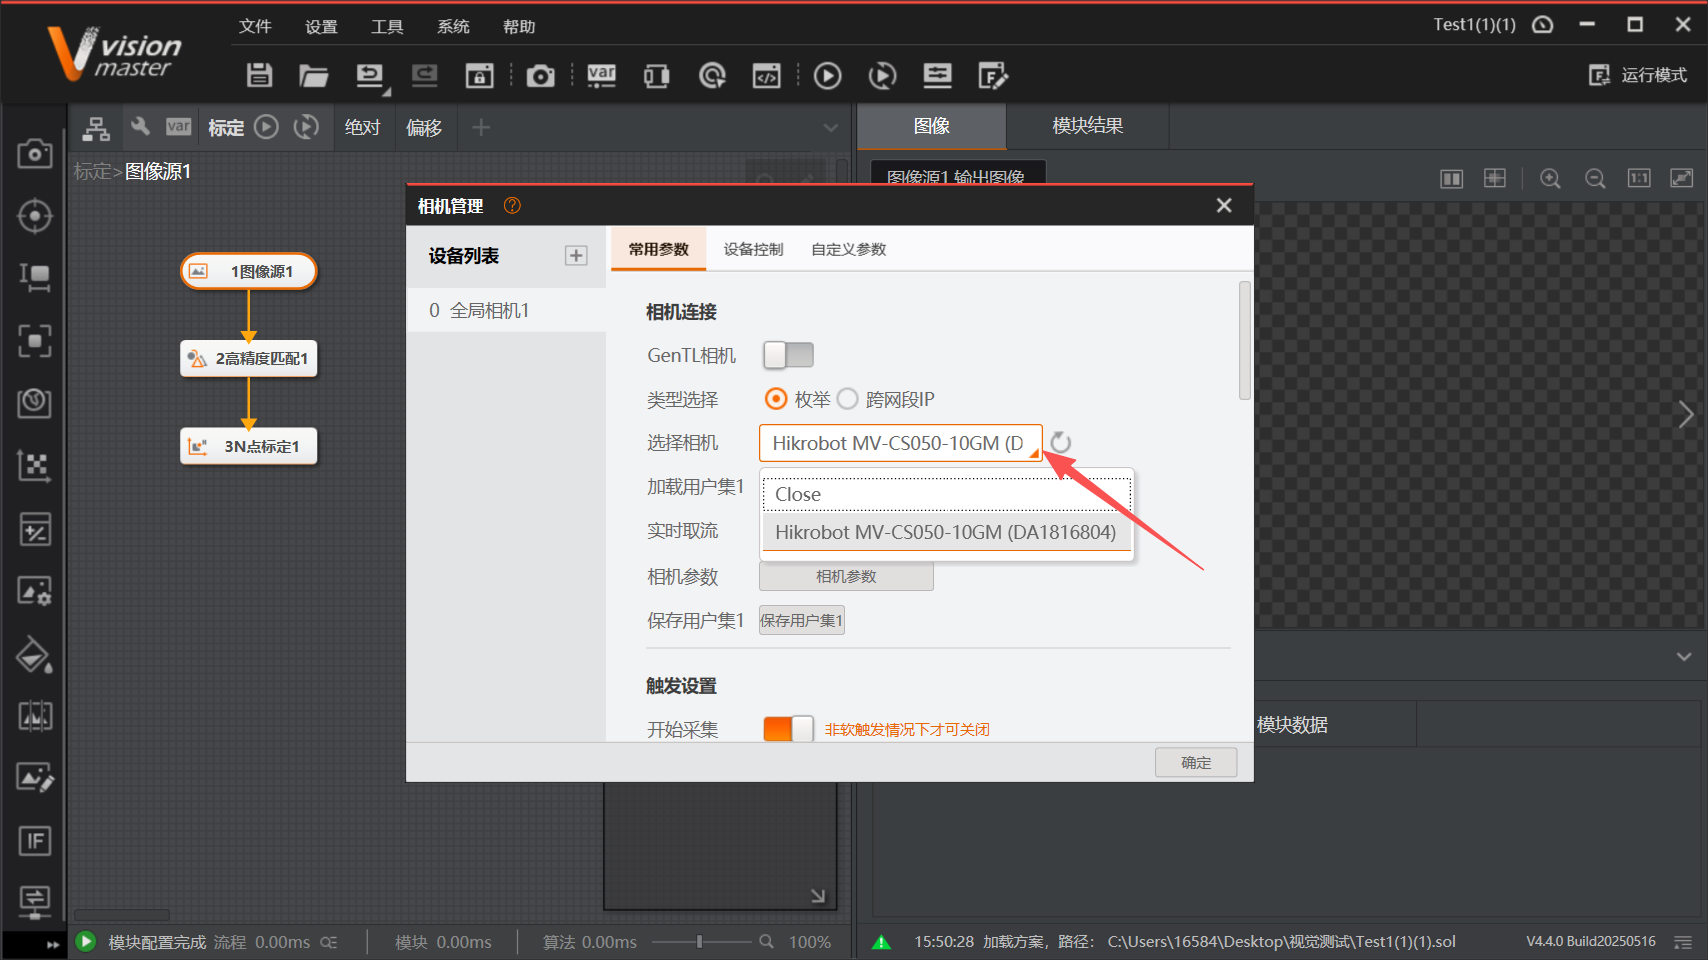Click the refresh camera list icon

[x=1061, y=443]
